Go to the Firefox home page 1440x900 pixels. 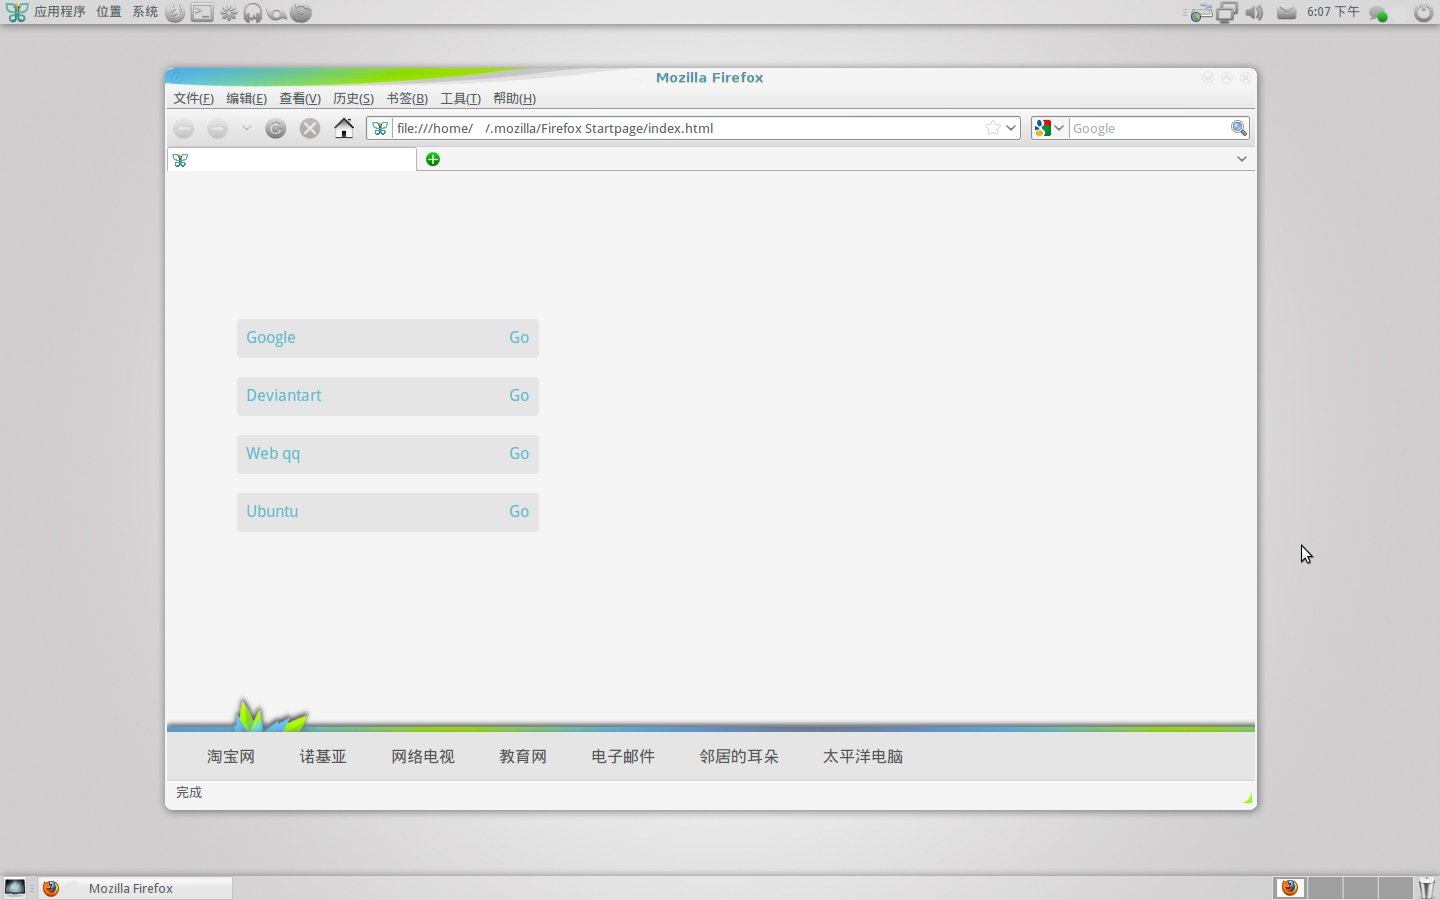point(344,128)
